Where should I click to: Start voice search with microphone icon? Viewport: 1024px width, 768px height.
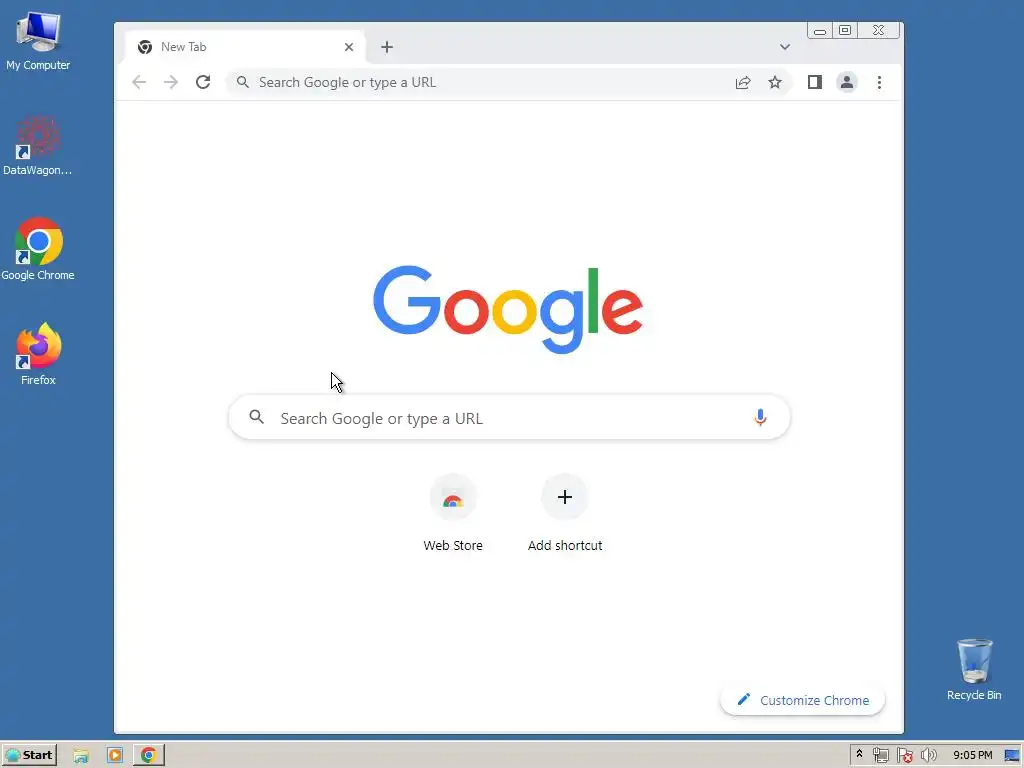coord(760,417)
